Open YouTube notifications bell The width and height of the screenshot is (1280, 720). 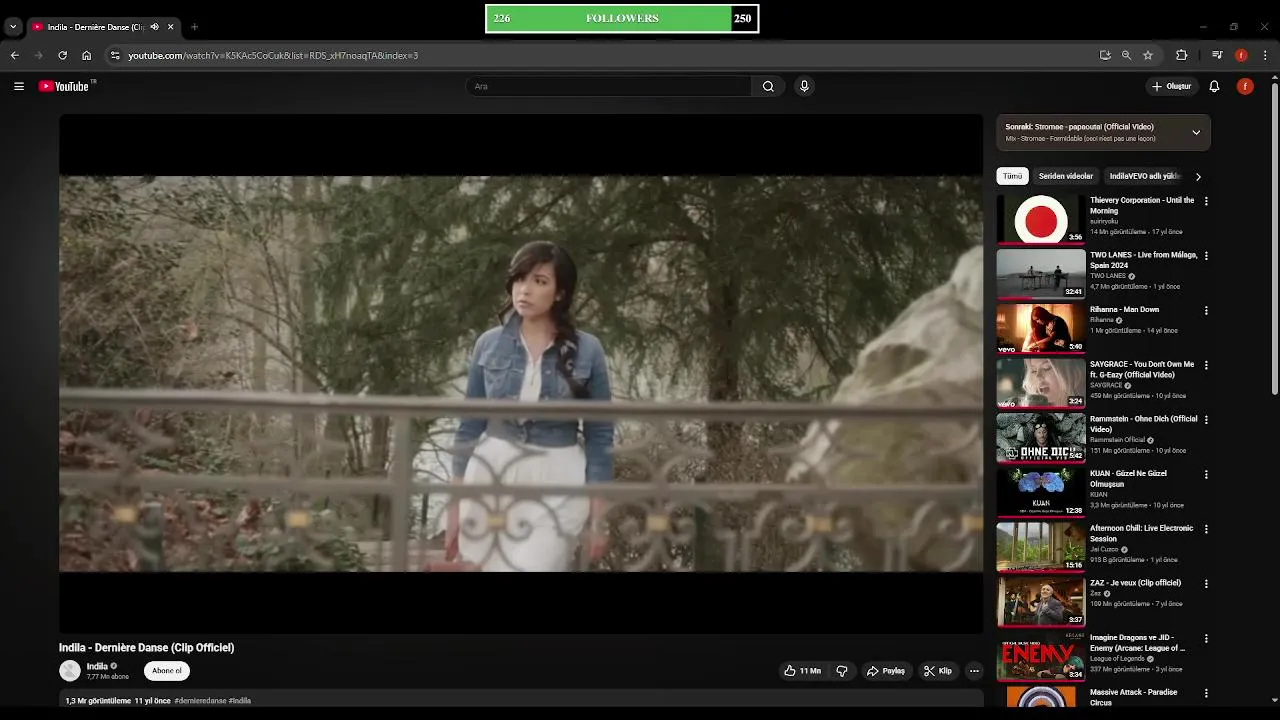[x=1214, y=86]
